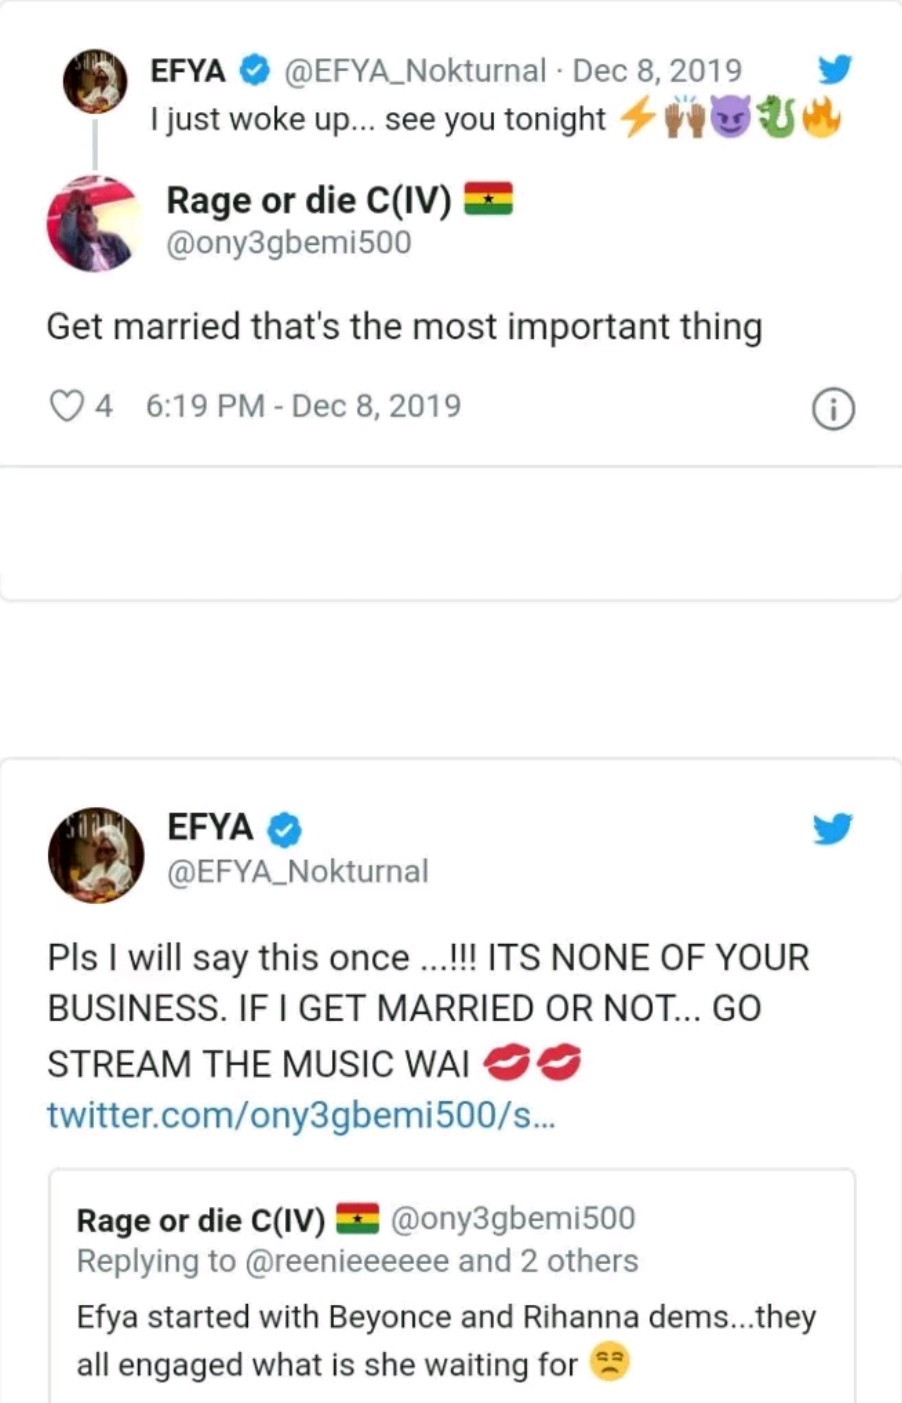The height and width of the screenshot is (1403, 902).
Task: Open EFYA's large avatar in lower tweet
Action: (x=96, y=855)
